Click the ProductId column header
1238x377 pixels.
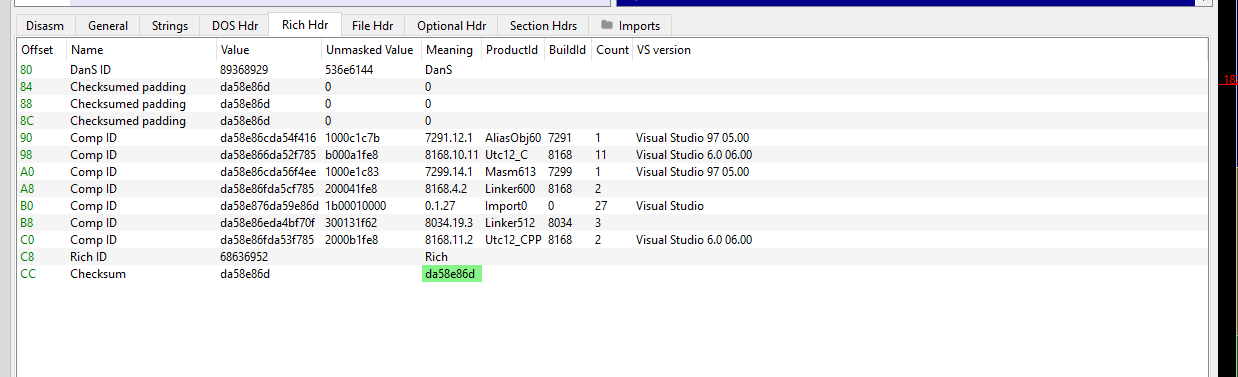[511, 49]
